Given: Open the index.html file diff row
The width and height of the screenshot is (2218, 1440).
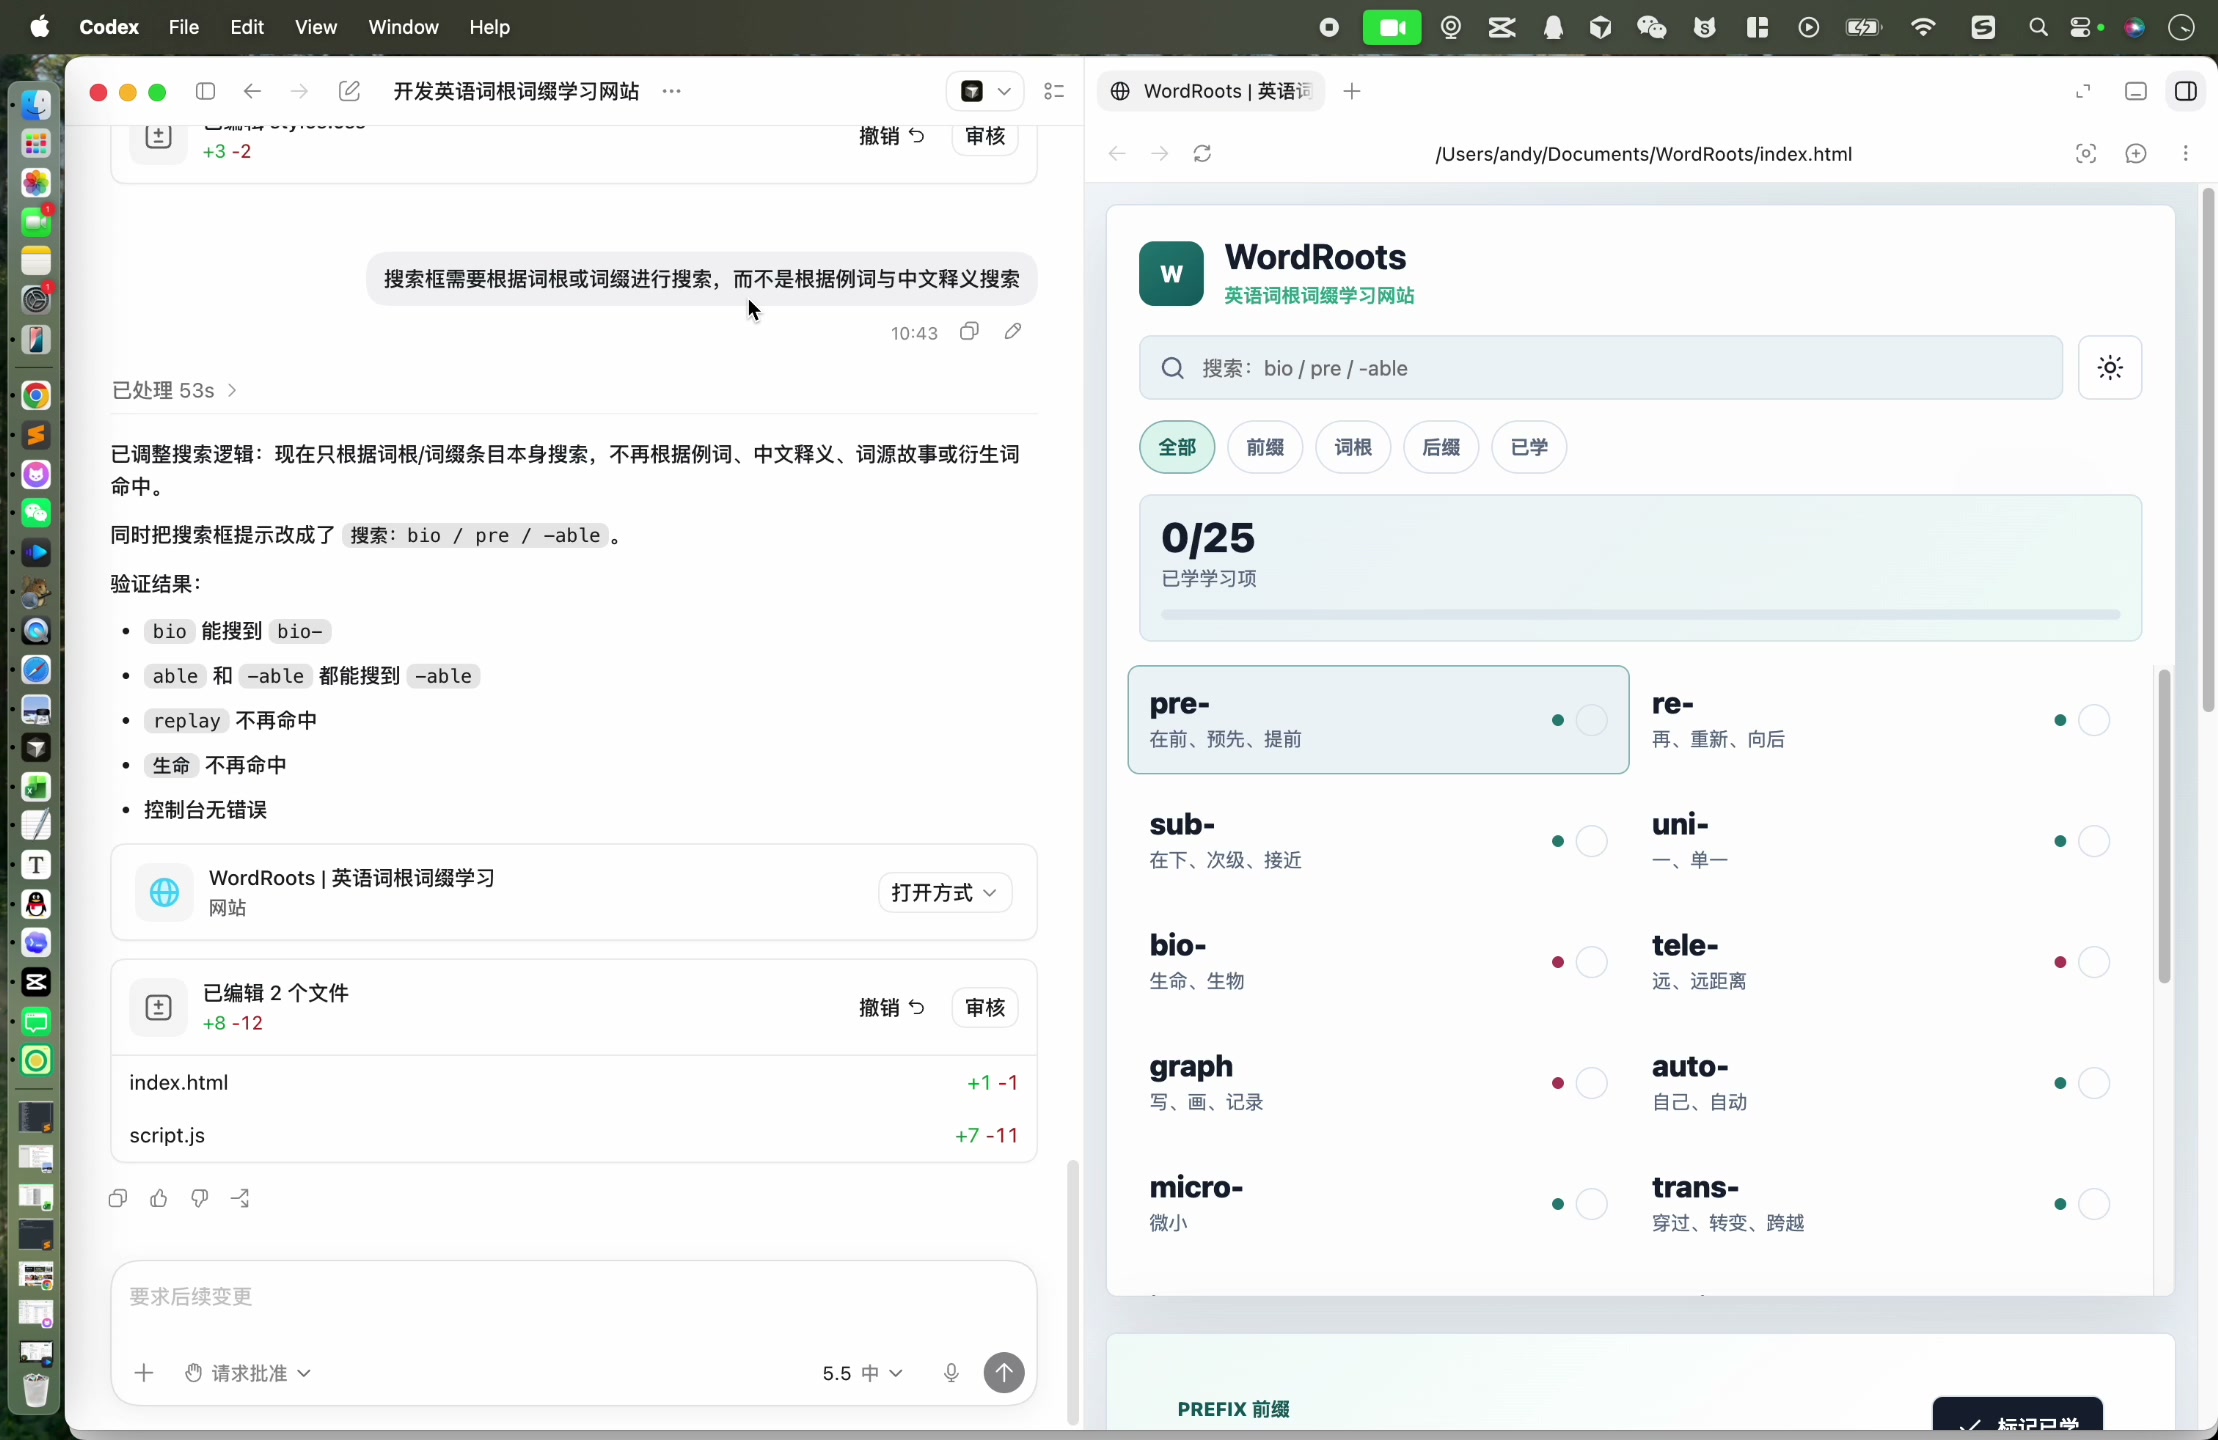Looking at the screenshot, I should click(574, 1083).
